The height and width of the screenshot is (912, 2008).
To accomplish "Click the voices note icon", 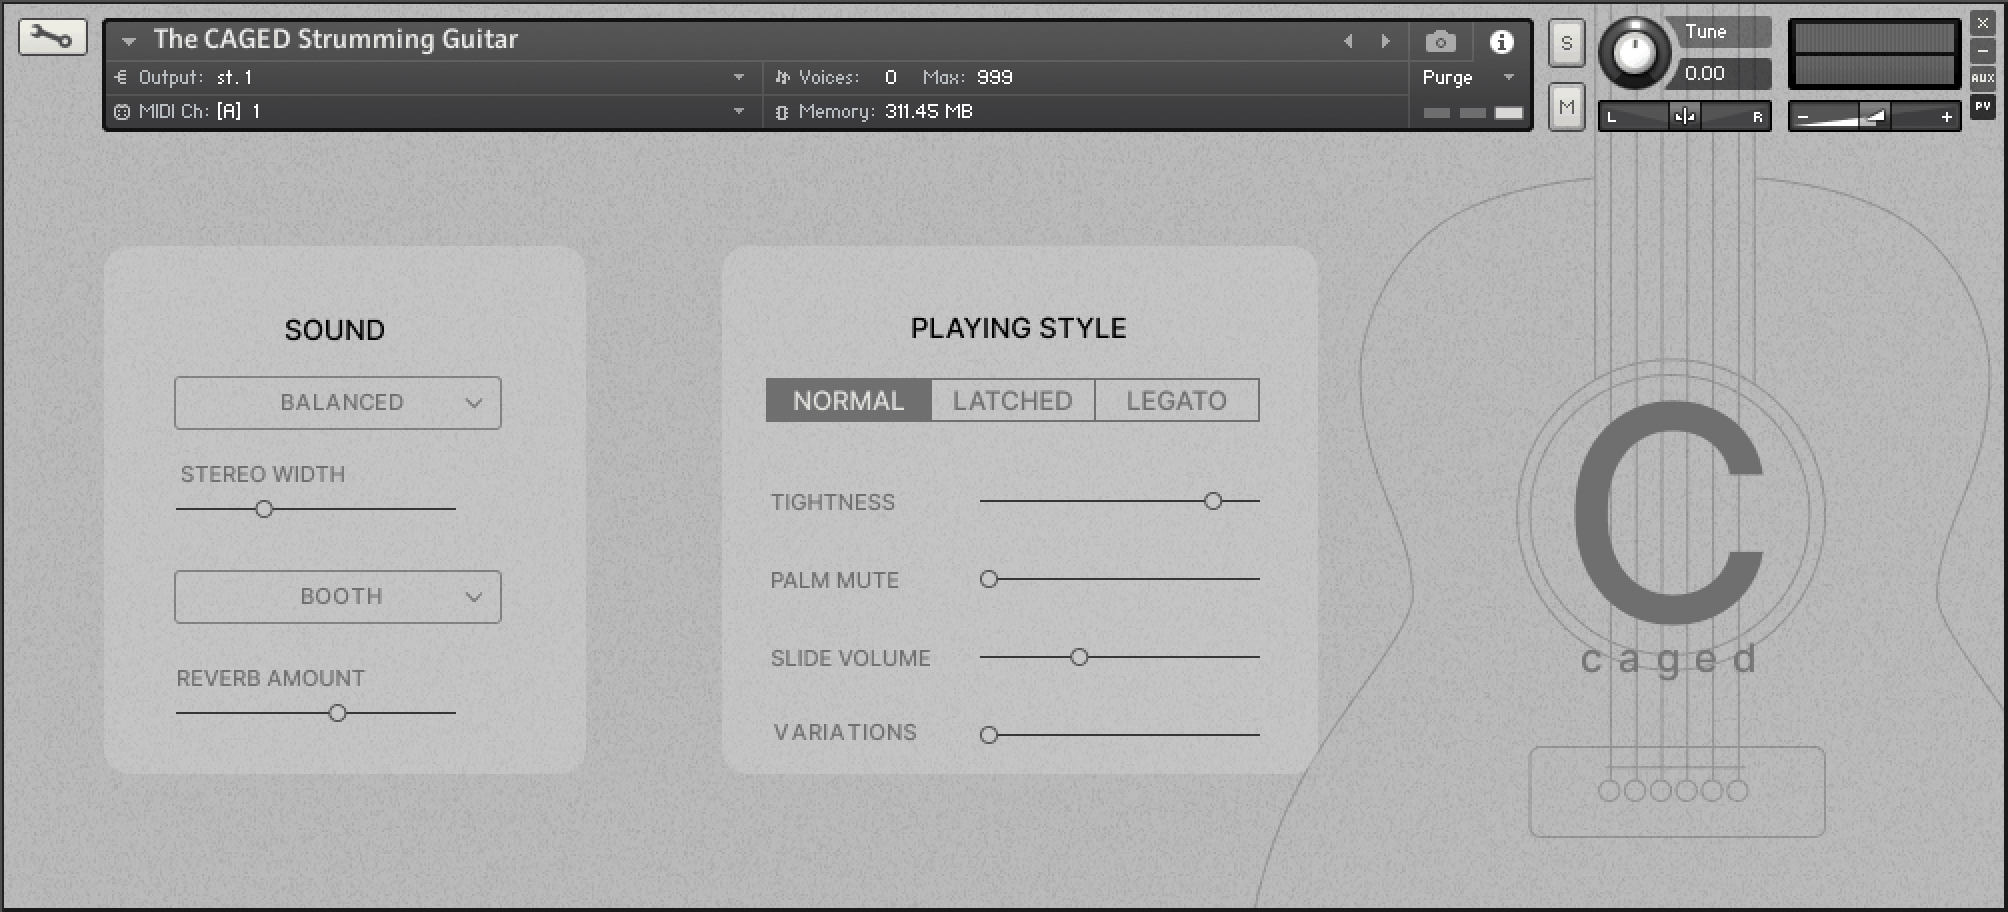I will tap(782, 77).
